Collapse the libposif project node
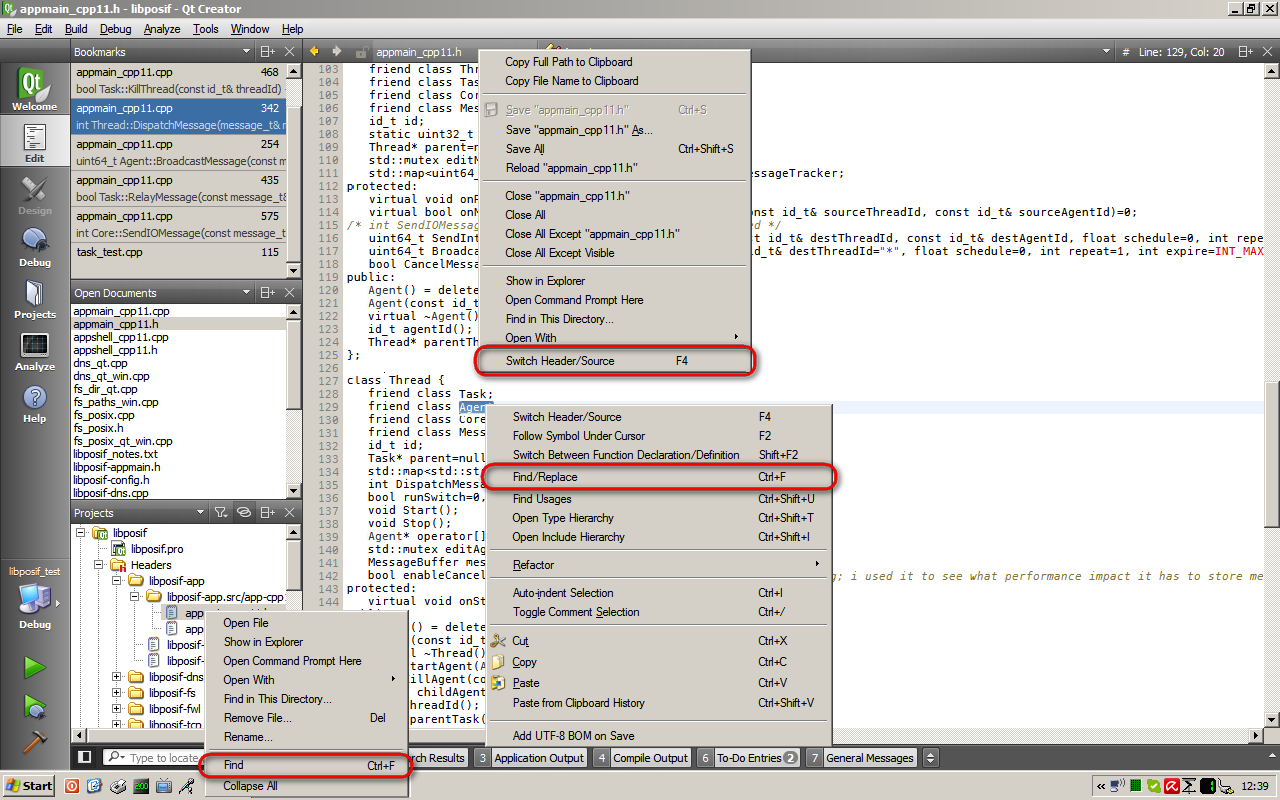The image size is (1280, 800). [x=81, y=533]
